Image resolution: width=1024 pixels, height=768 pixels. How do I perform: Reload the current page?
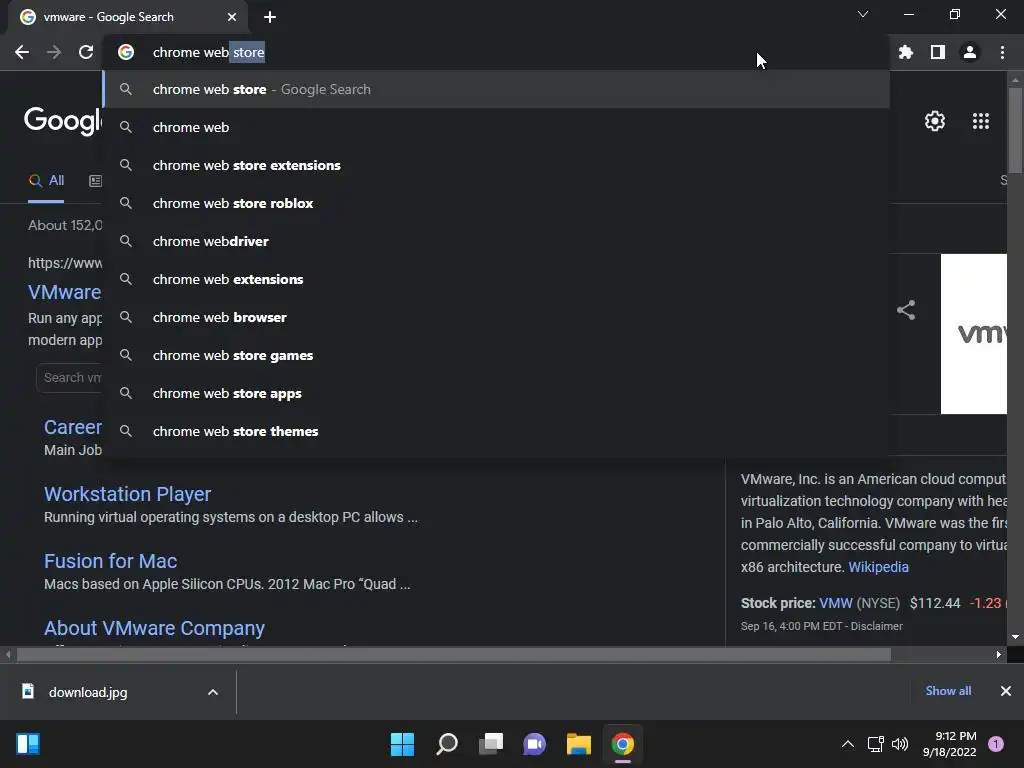[86, 52]
